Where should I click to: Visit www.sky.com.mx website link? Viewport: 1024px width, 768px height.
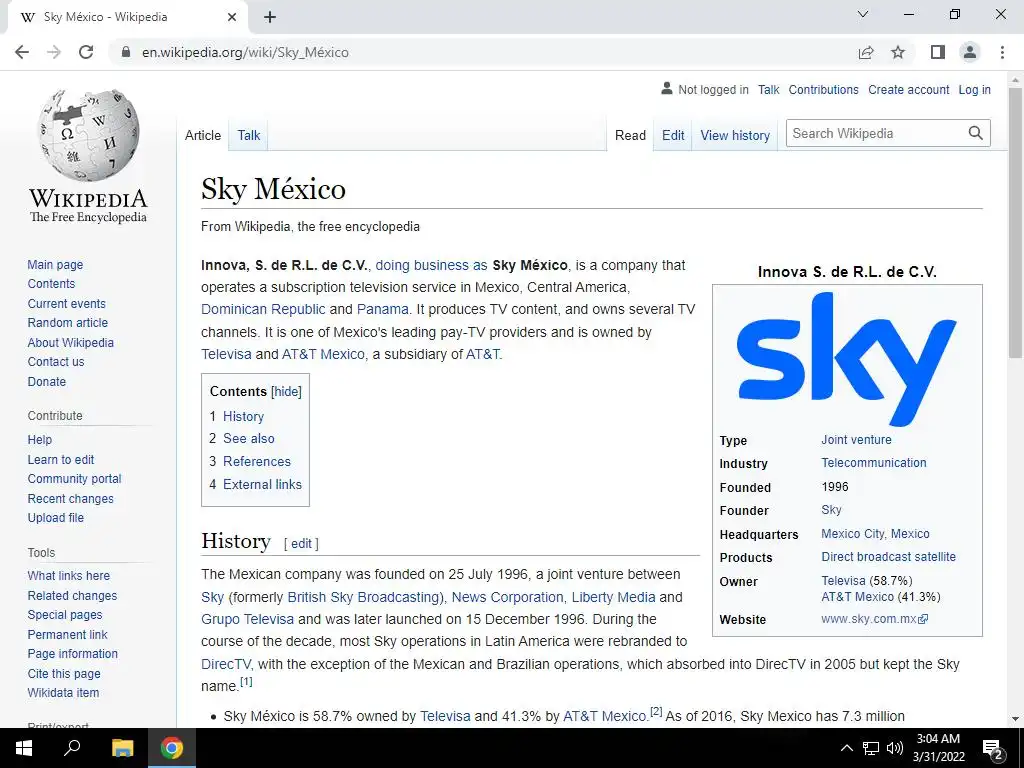pyautogui.click(x=874, y=618)
